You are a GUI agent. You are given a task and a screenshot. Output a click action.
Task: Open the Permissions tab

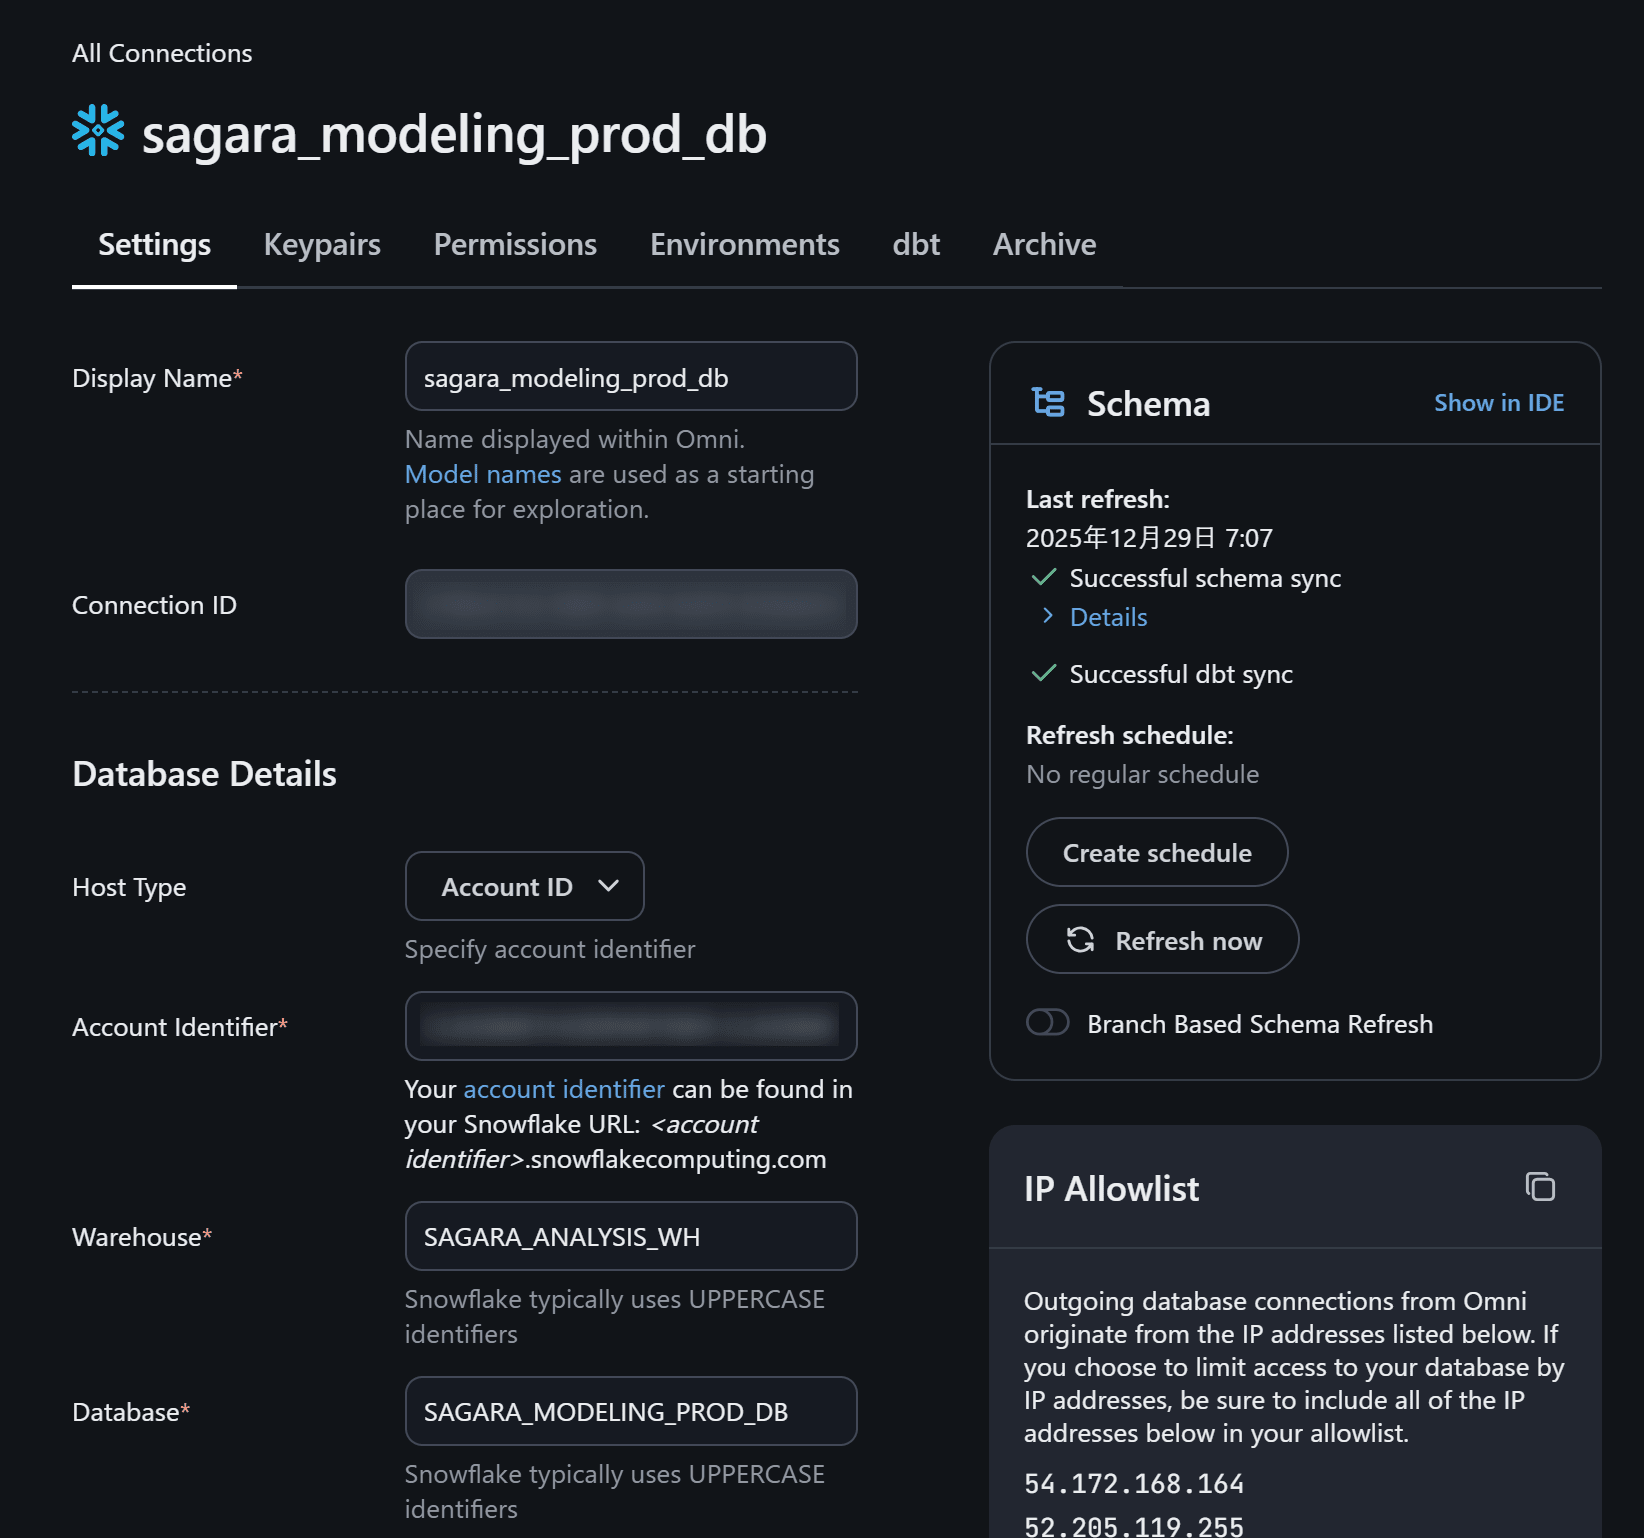515,245
